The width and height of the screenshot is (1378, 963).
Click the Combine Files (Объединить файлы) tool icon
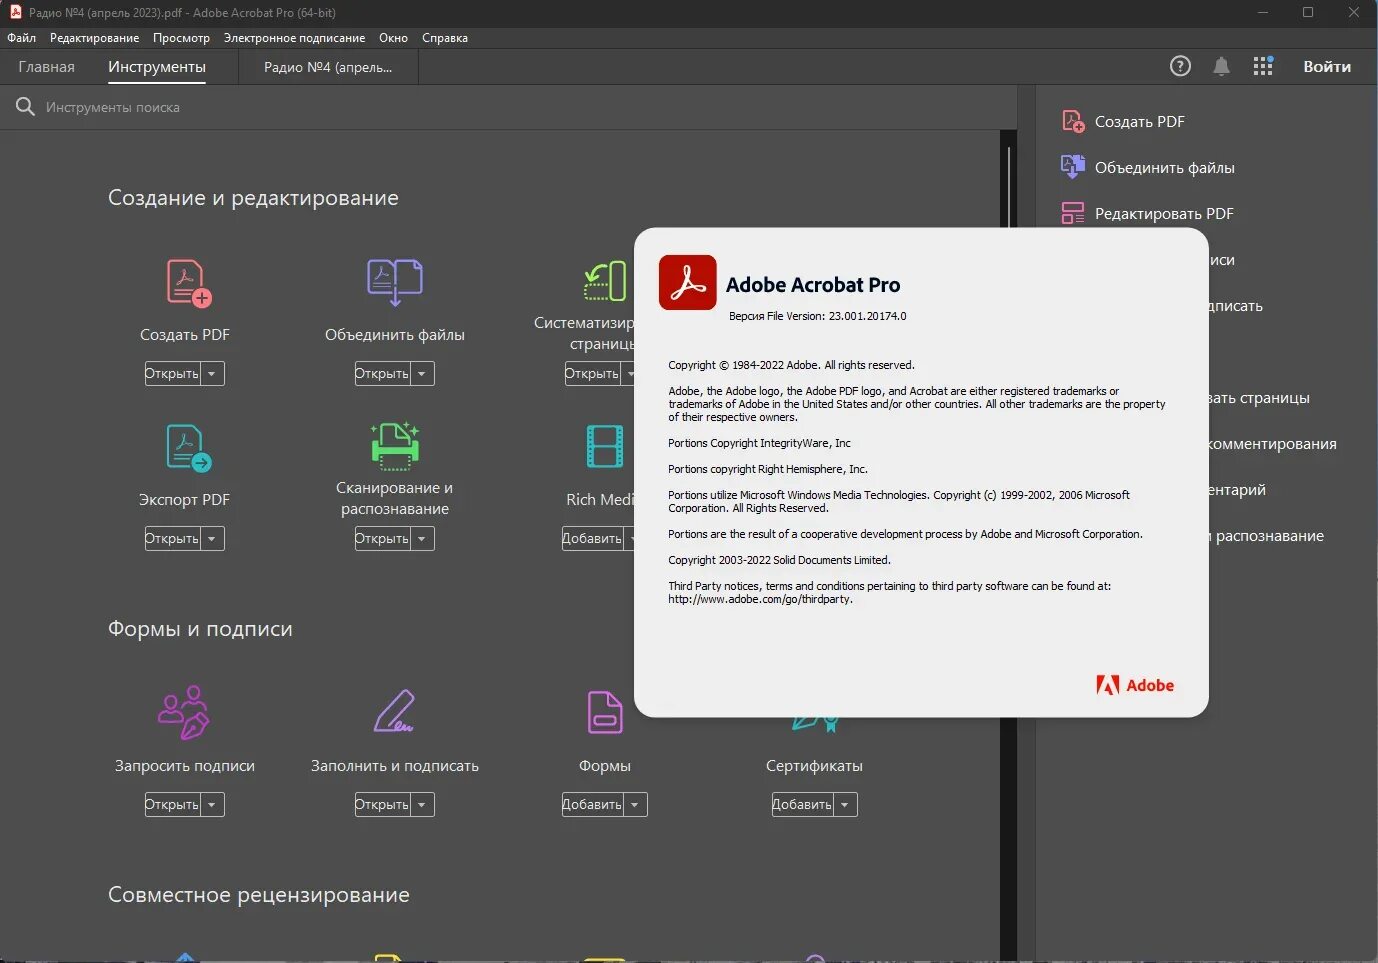coord(395,282)
